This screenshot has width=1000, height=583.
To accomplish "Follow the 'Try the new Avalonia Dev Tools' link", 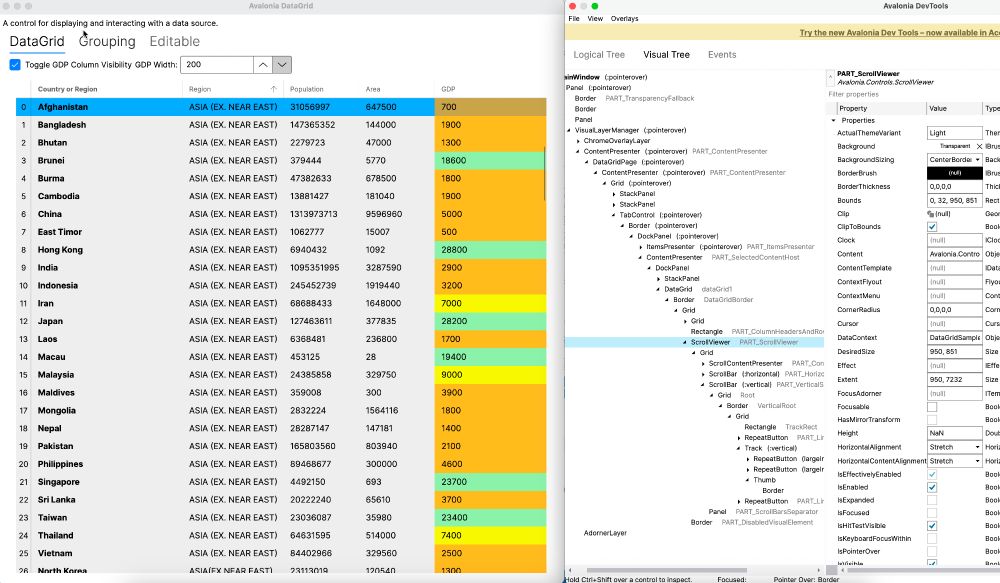I will click(x=899, y=33).
